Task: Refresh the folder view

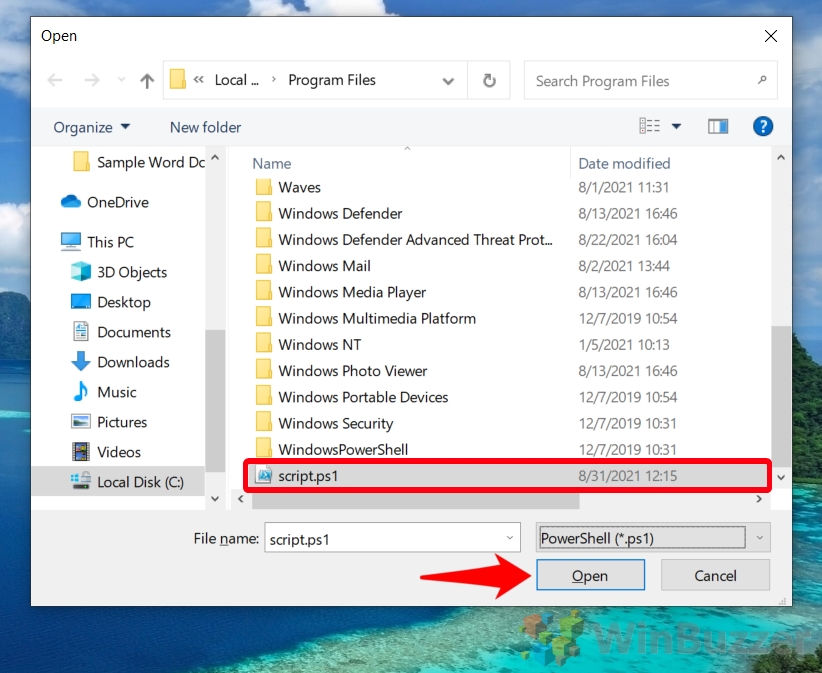Action: [x=489, y=80]
